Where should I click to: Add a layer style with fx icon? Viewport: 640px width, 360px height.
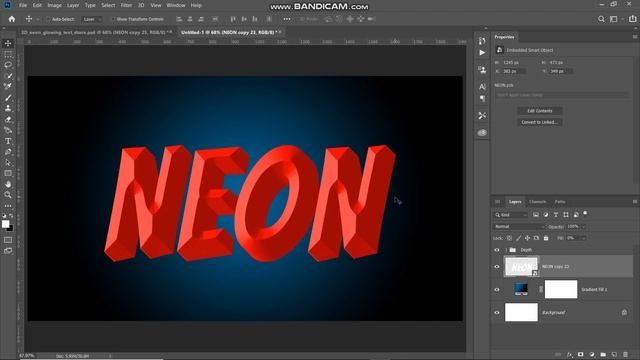(570, 355)
